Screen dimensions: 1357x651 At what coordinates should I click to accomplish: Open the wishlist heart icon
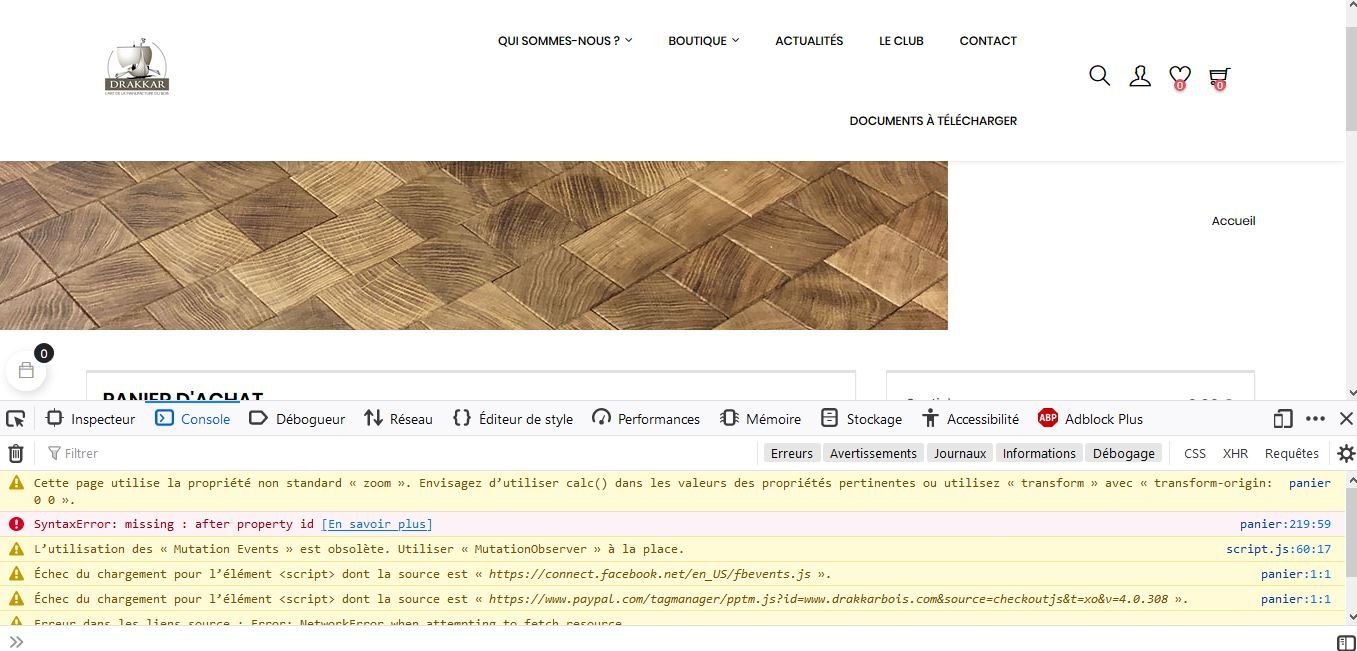[x=1180, y=77]
